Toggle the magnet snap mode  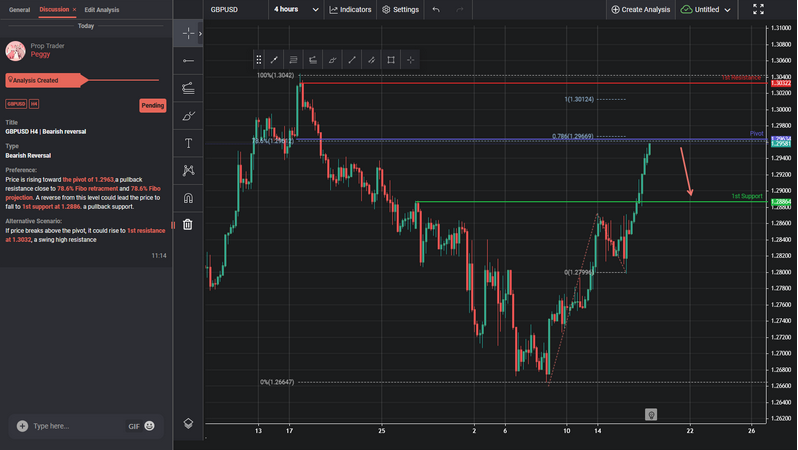(x=188, y=198)
